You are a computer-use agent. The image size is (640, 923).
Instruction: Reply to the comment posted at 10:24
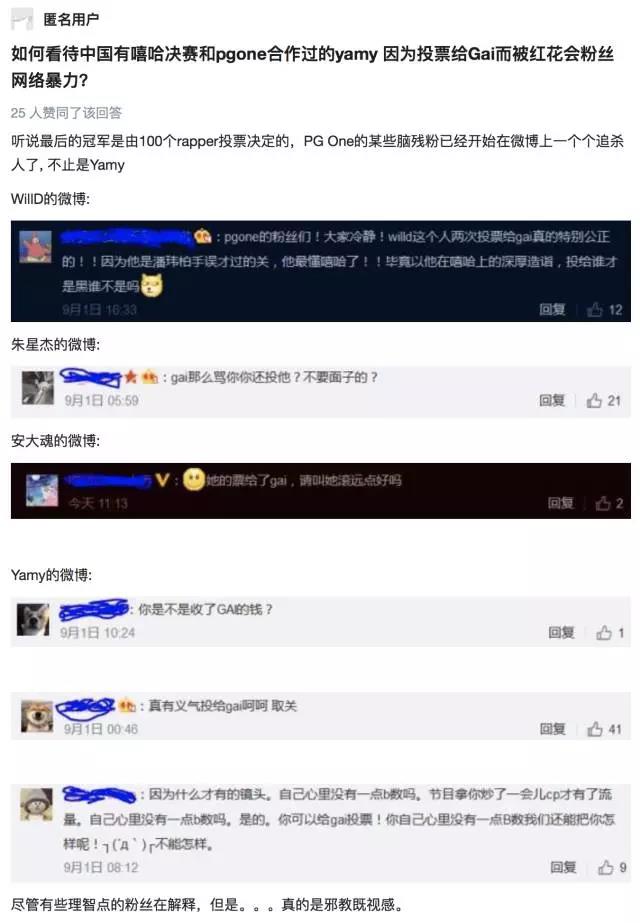click(561, 633)
